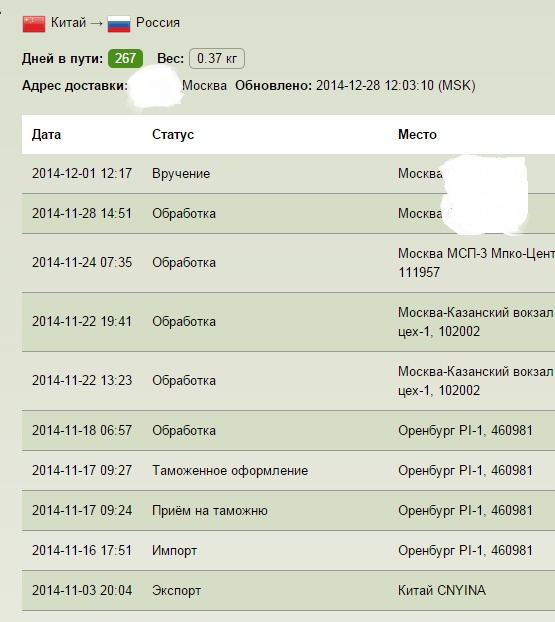Select date 2014-11-22 13:23
Viewport: 555px width, 622px height.
82,381
